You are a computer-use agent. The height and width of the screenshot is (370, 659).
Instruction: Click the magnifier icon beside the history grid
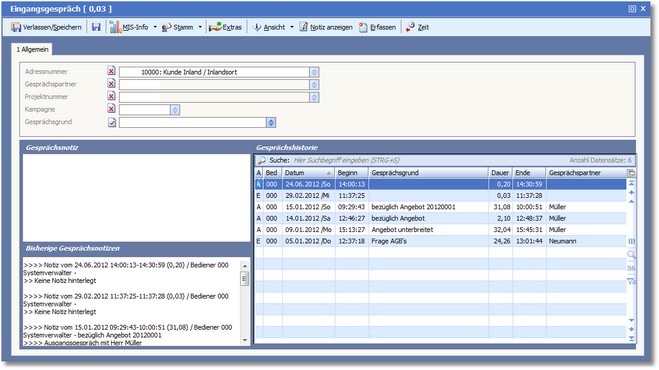coord(631,254)
